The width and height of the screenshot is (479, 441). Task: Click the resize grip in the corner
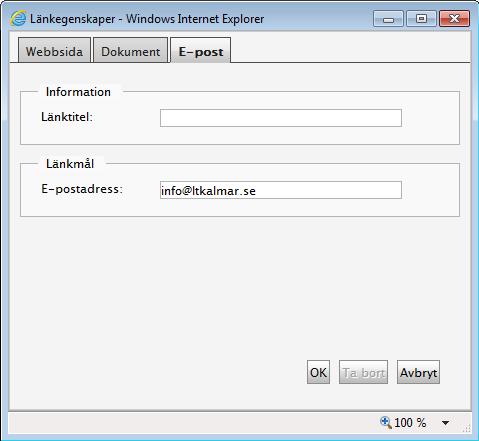click(x=467, y=428)
